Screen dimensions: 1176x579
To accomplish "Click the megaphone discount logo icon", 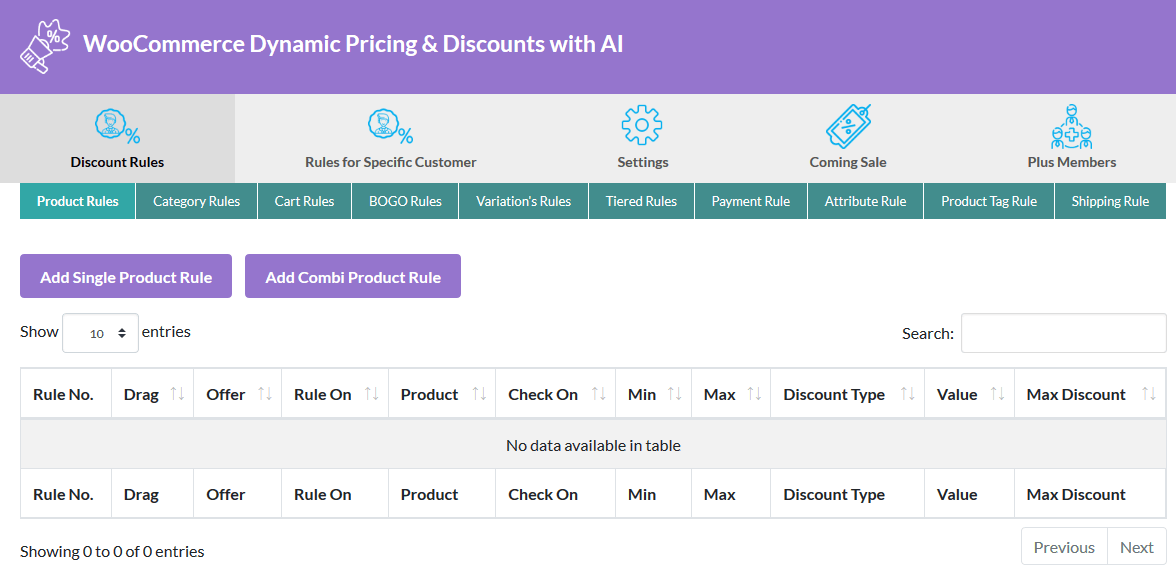I will (45, 46).
